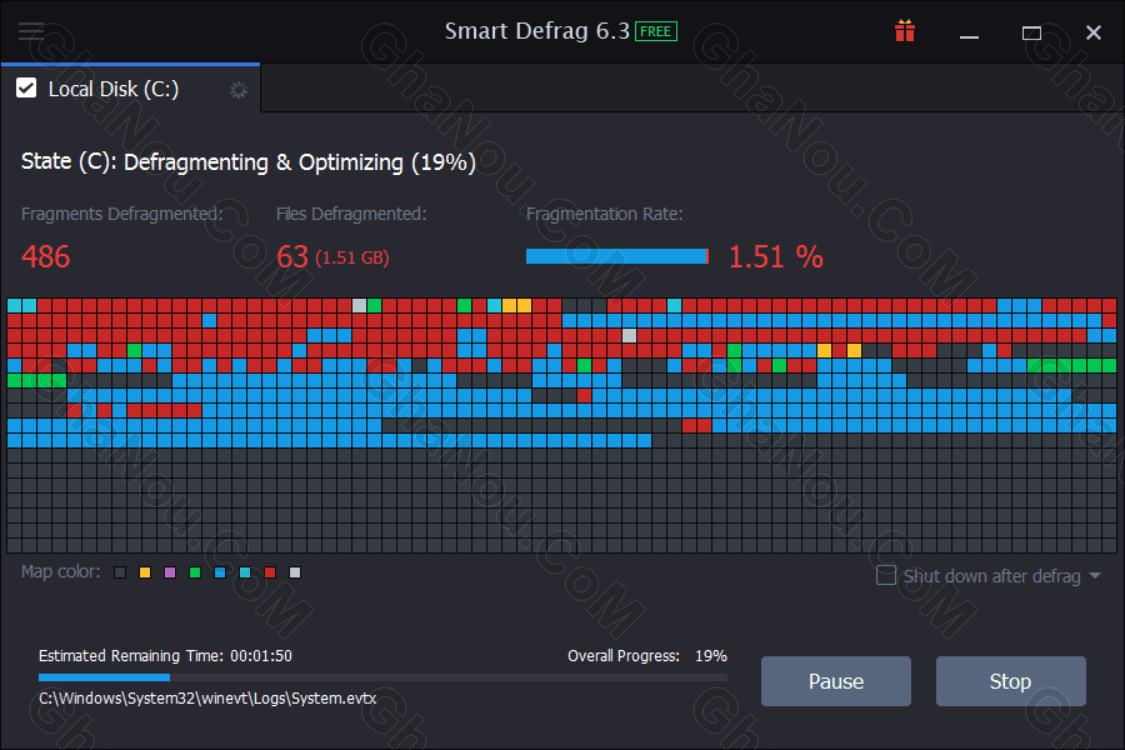The width and height of the screenshot is (1125, 750).
Task: Select the Local Disk (C:) tab
Action: [131, 88]
